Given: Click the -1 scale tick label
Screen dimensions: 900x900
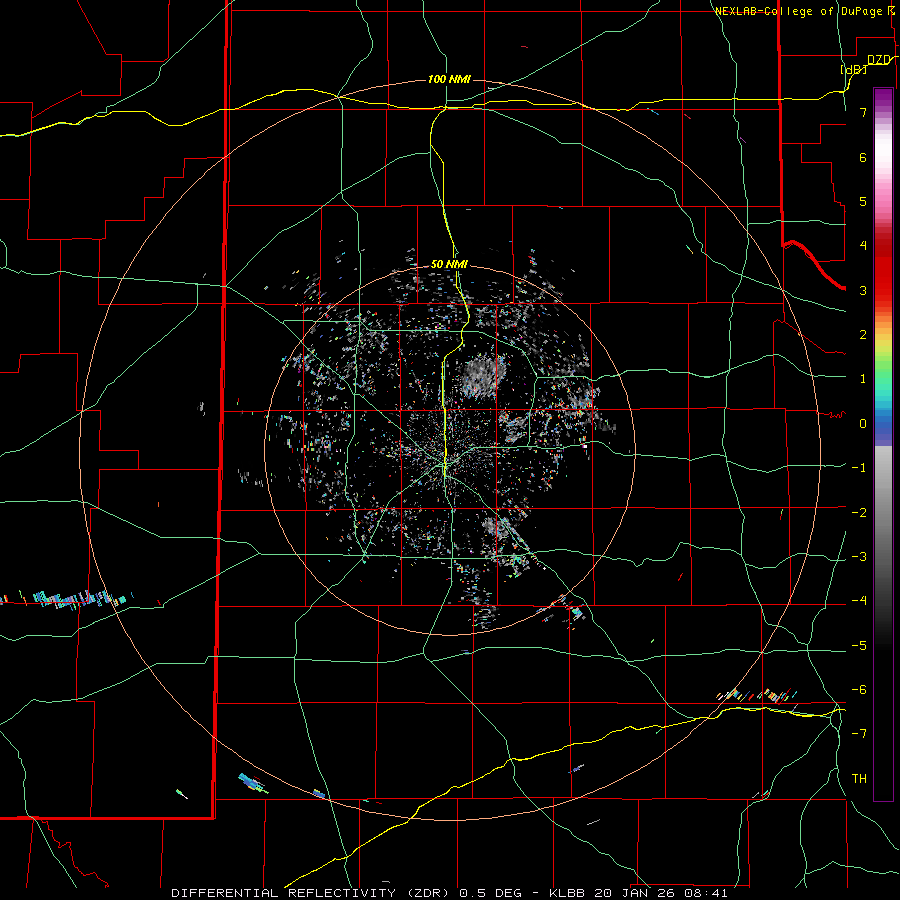Looking at the screenshot, I should click(x=859, y=468).
